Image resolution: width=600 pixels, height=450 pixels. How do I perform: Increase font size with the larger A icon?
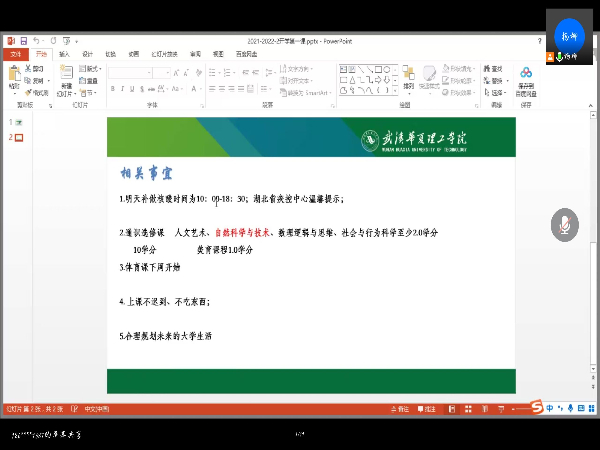[x=176, y=73]
